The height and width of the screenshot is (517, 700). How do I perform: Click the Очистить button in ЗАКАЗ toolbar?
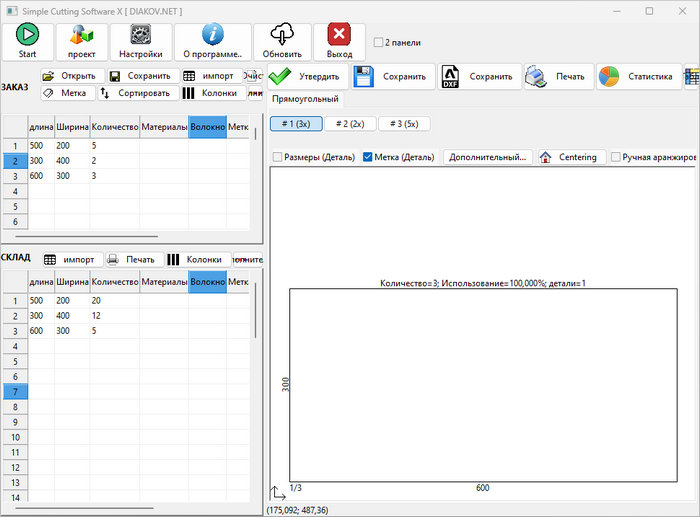pyautogui.click(x=253, y=76)
